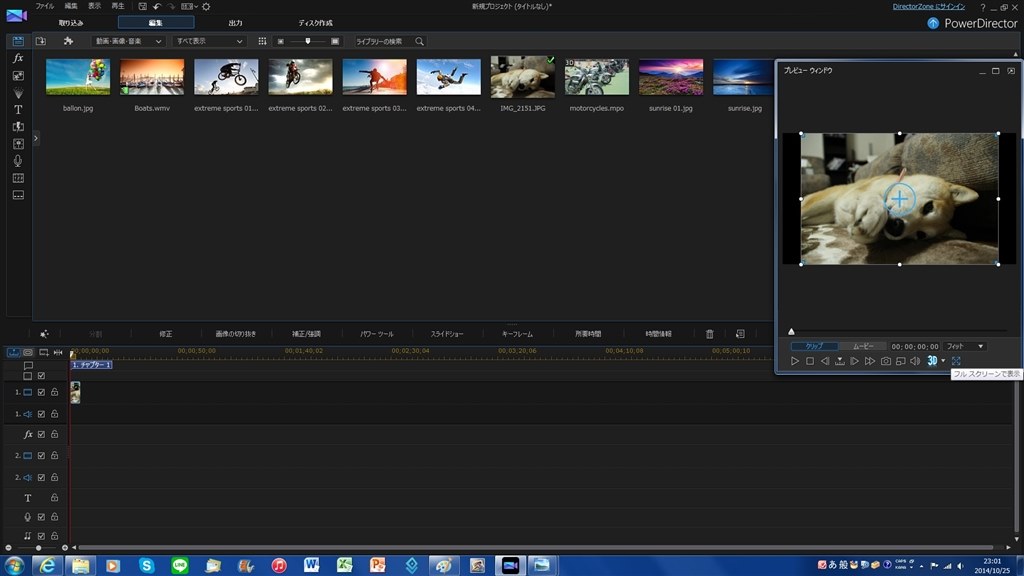Open the Transition Room icon

pos(18,127)
